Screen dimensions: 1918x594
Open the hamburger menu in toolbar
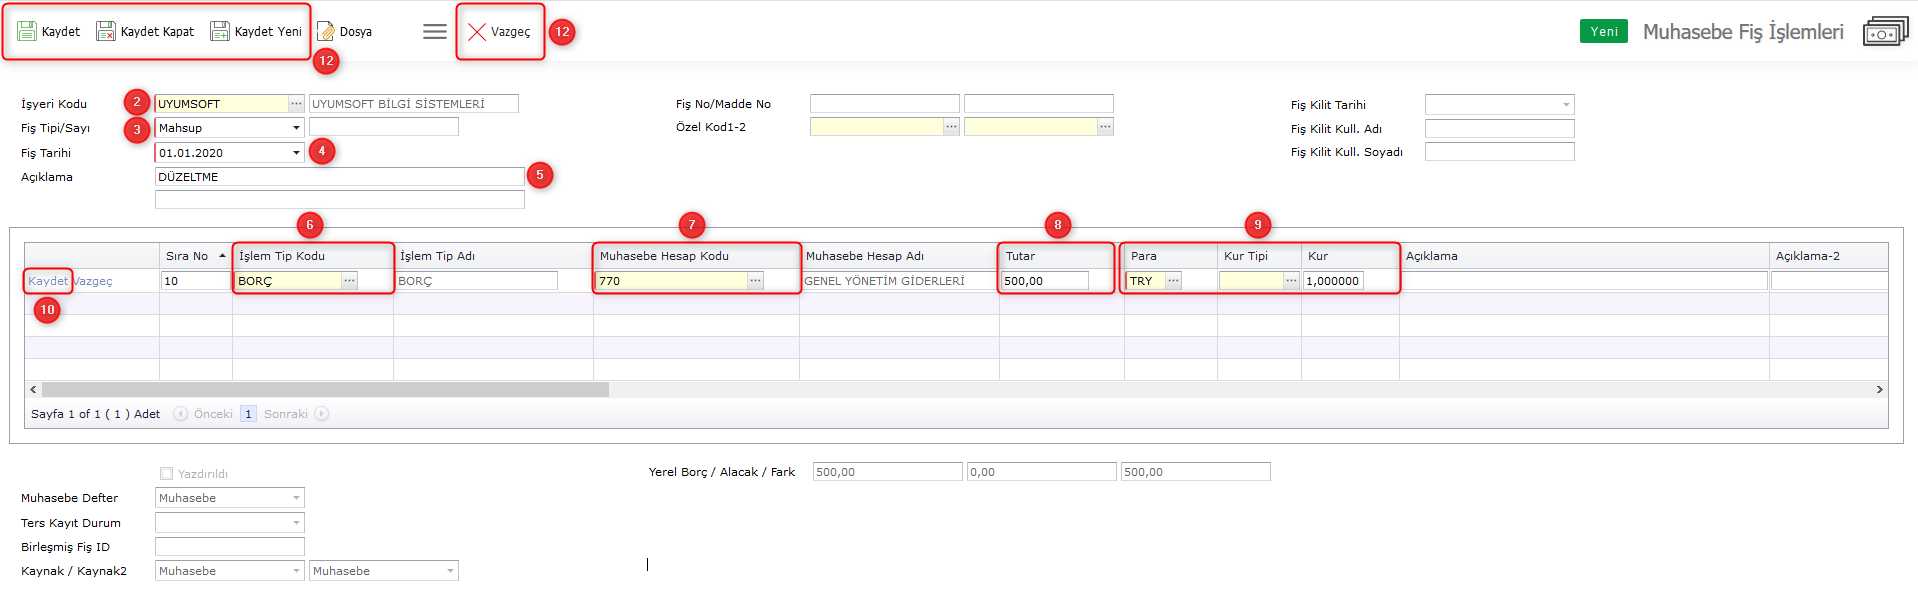pos(434,32)
